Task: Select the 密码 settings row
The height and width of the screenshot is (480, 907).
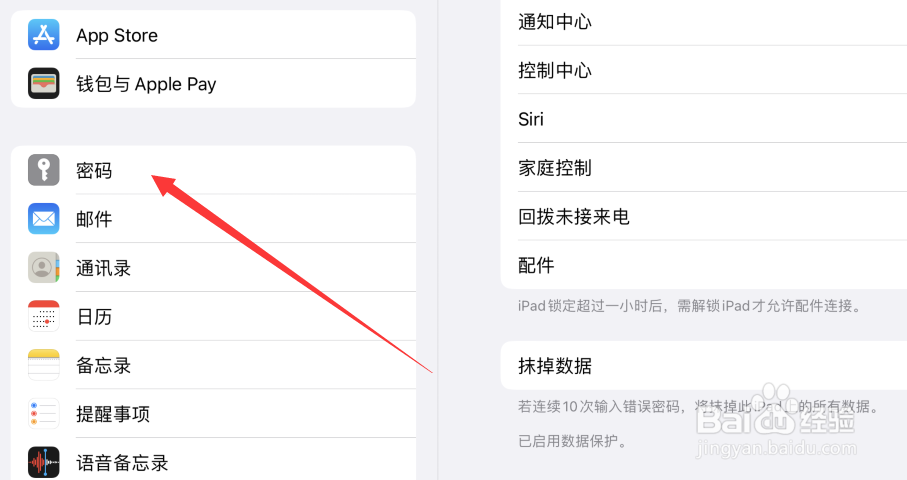Action: pyautogui.click(x=213, y=170)
